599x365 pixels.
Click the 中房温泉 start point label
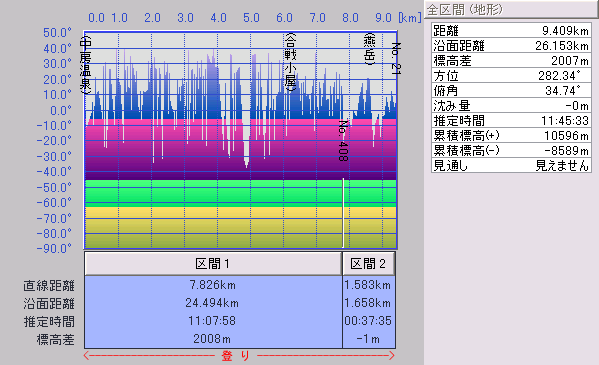tap(86, 65)
